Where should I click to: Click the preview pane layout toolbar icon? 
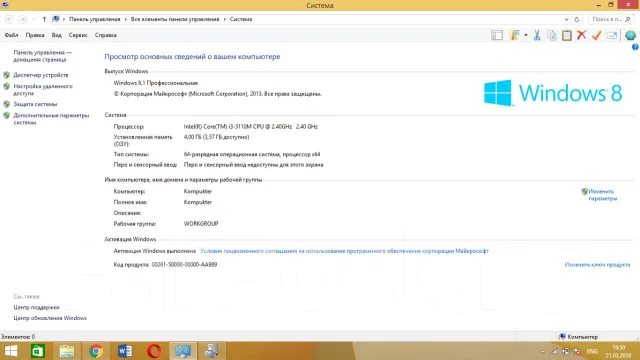pyautogui.click(x=497, y=36)
